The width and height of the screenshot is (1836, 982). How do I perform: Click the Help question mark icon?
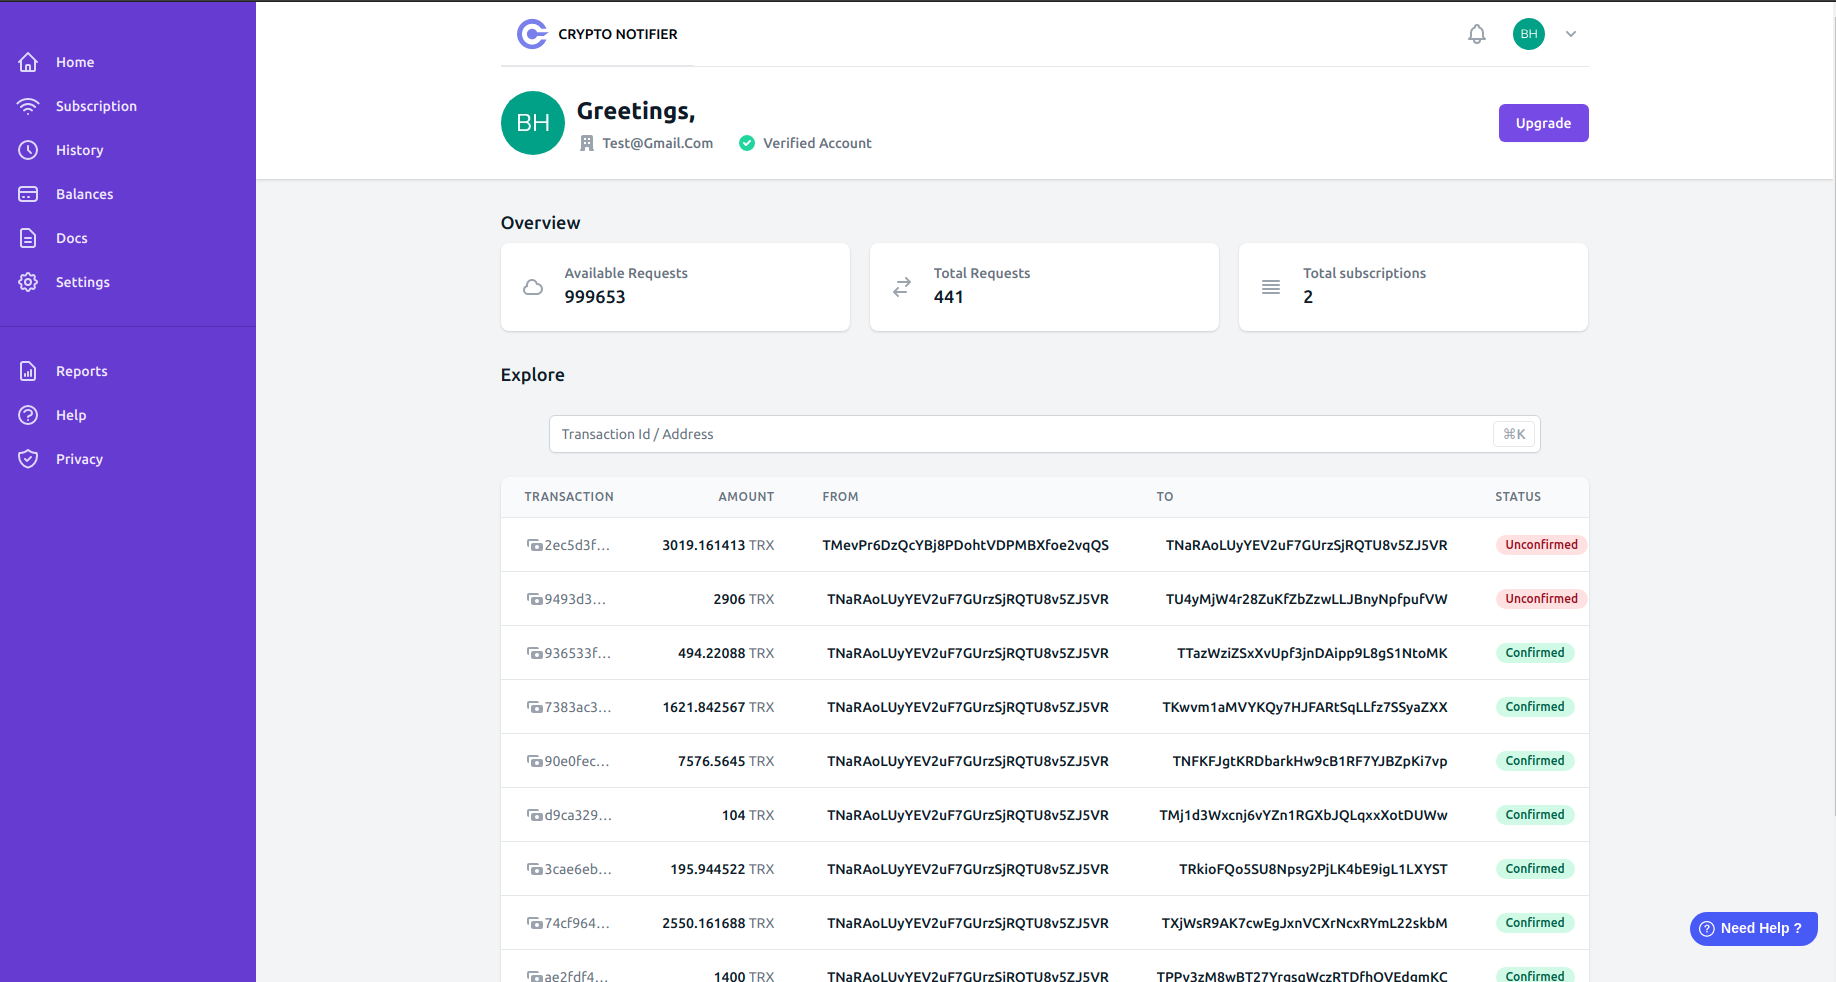click(x=28, y=415)
